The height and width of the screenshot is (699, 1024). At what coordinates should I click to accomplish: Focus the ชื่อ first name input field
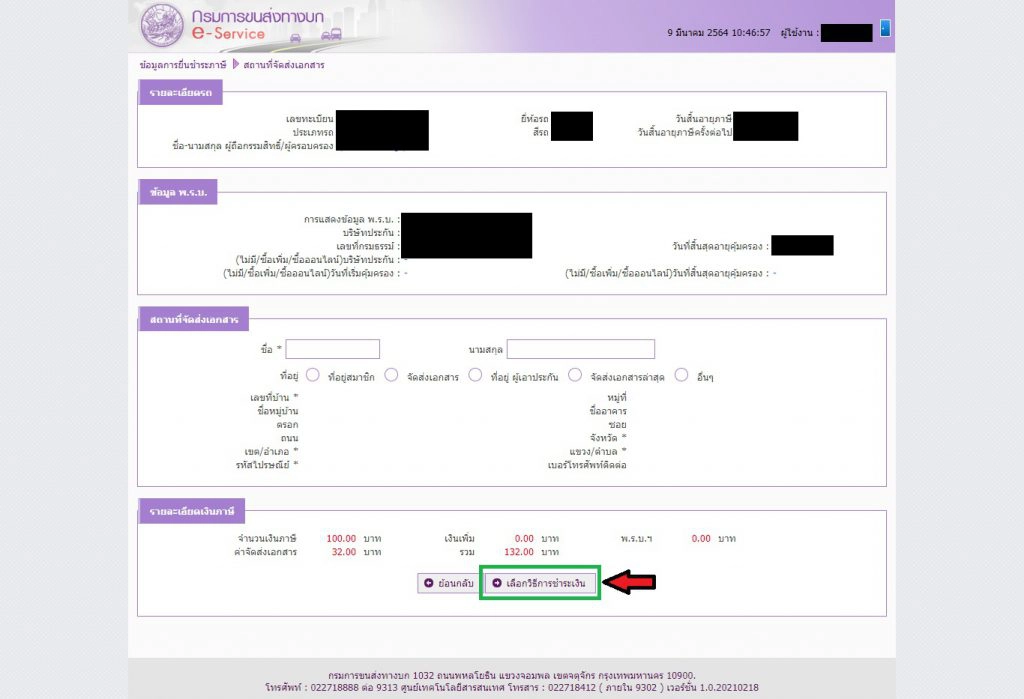pos(333,349)
